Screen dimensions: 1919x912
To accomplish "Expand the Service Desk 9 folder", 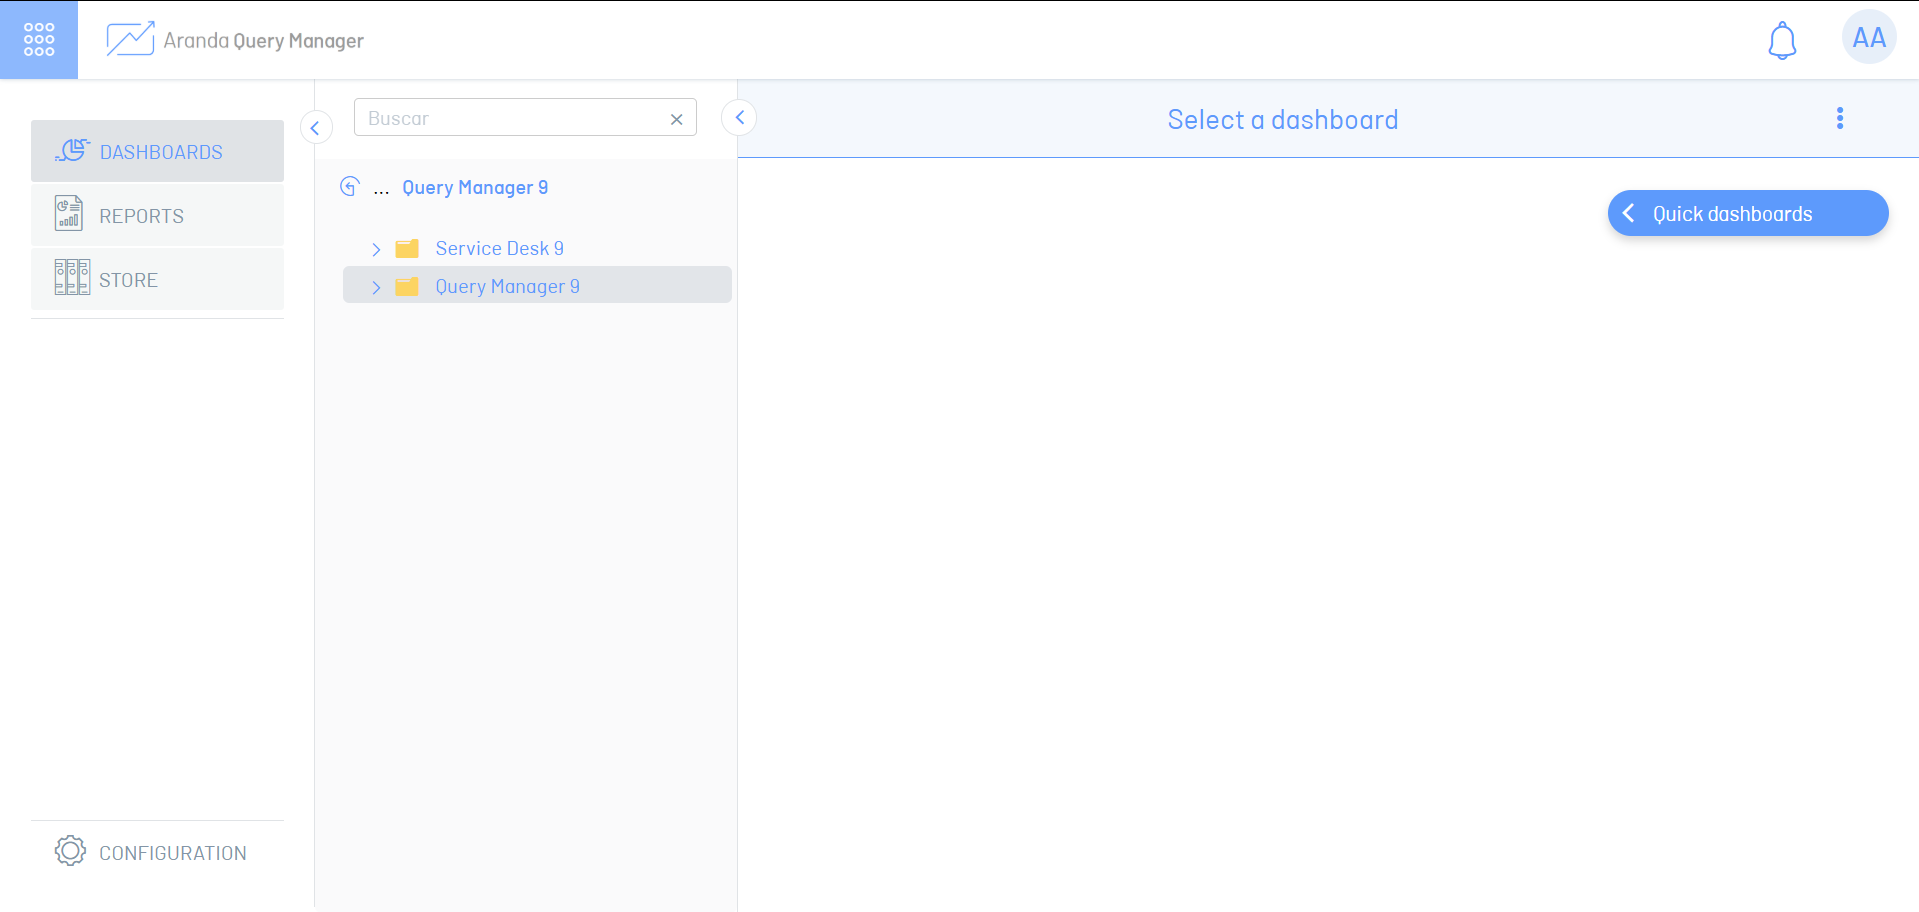I will (x=376, y=249).
